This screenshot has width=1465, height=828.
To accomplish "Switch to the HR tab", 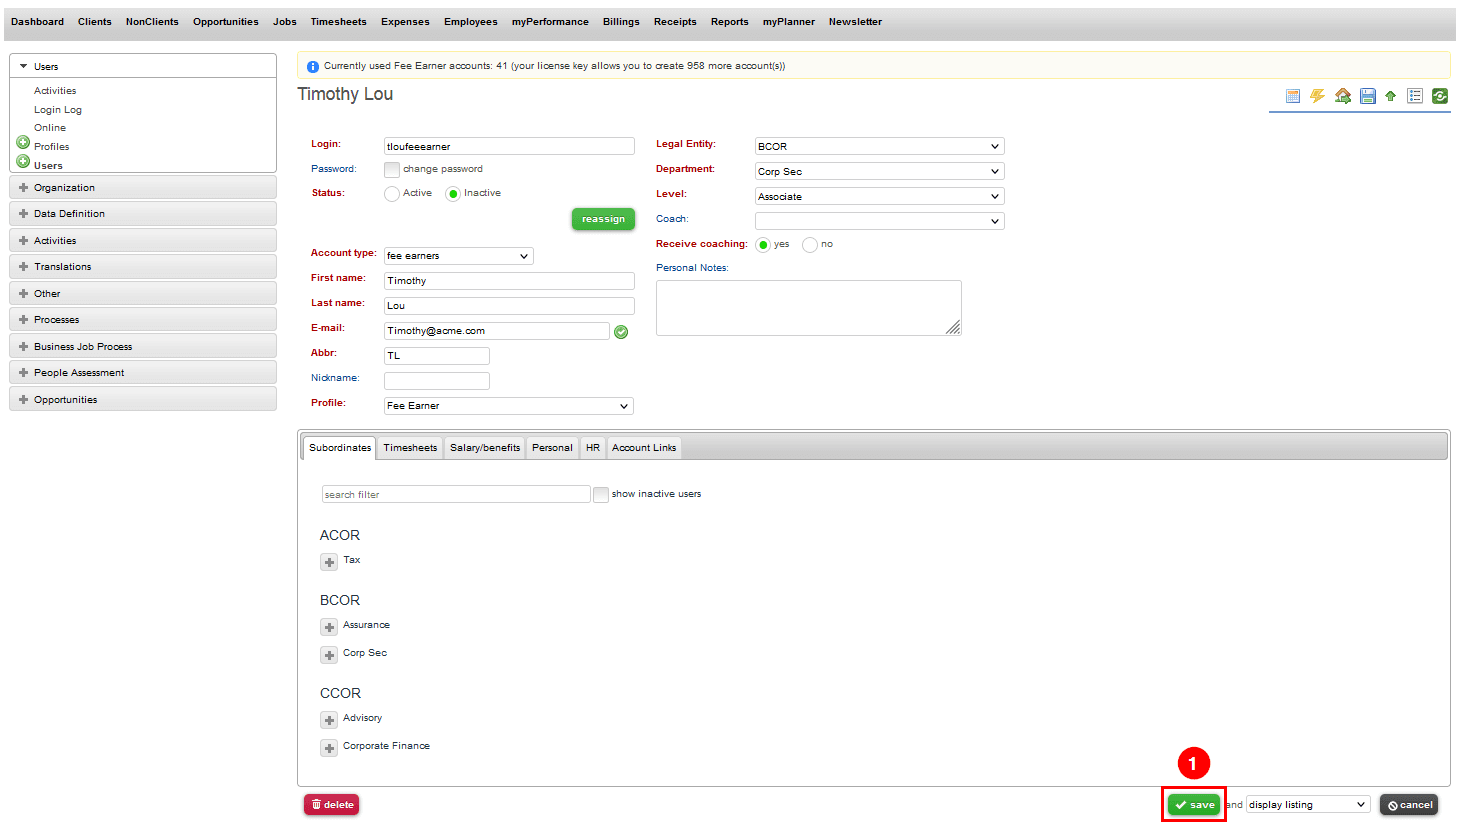I will [x=593, y=448].
